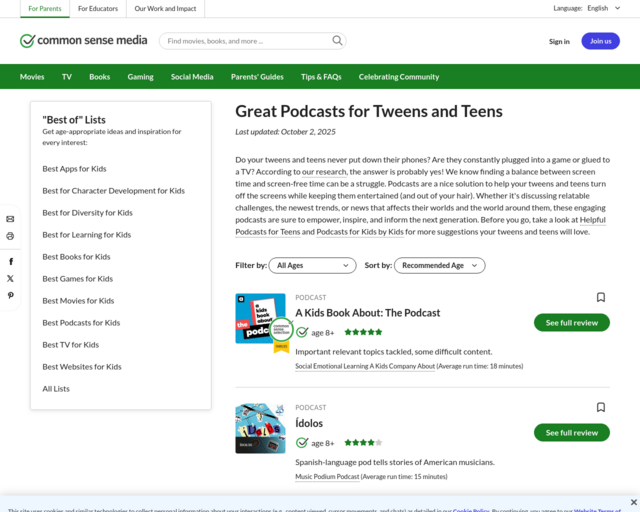The image size is (640, 512).
Task: Open the Social Media menu
Action: (x=192, y=77)
